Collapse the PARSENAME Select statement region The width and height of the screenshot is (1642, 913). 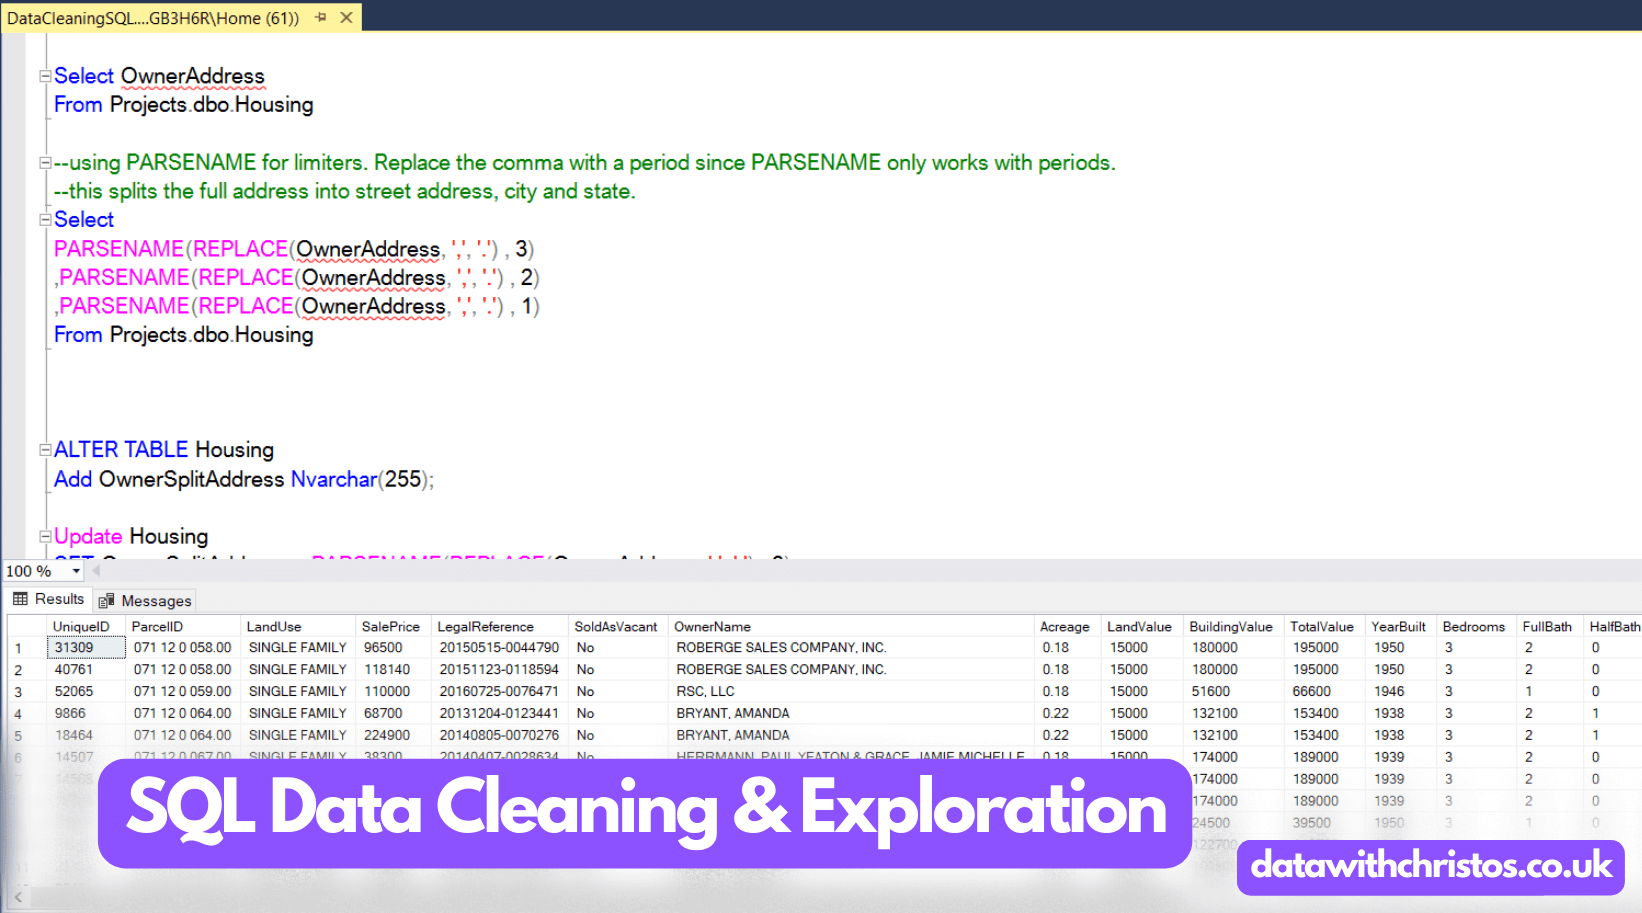pos(44,219)
